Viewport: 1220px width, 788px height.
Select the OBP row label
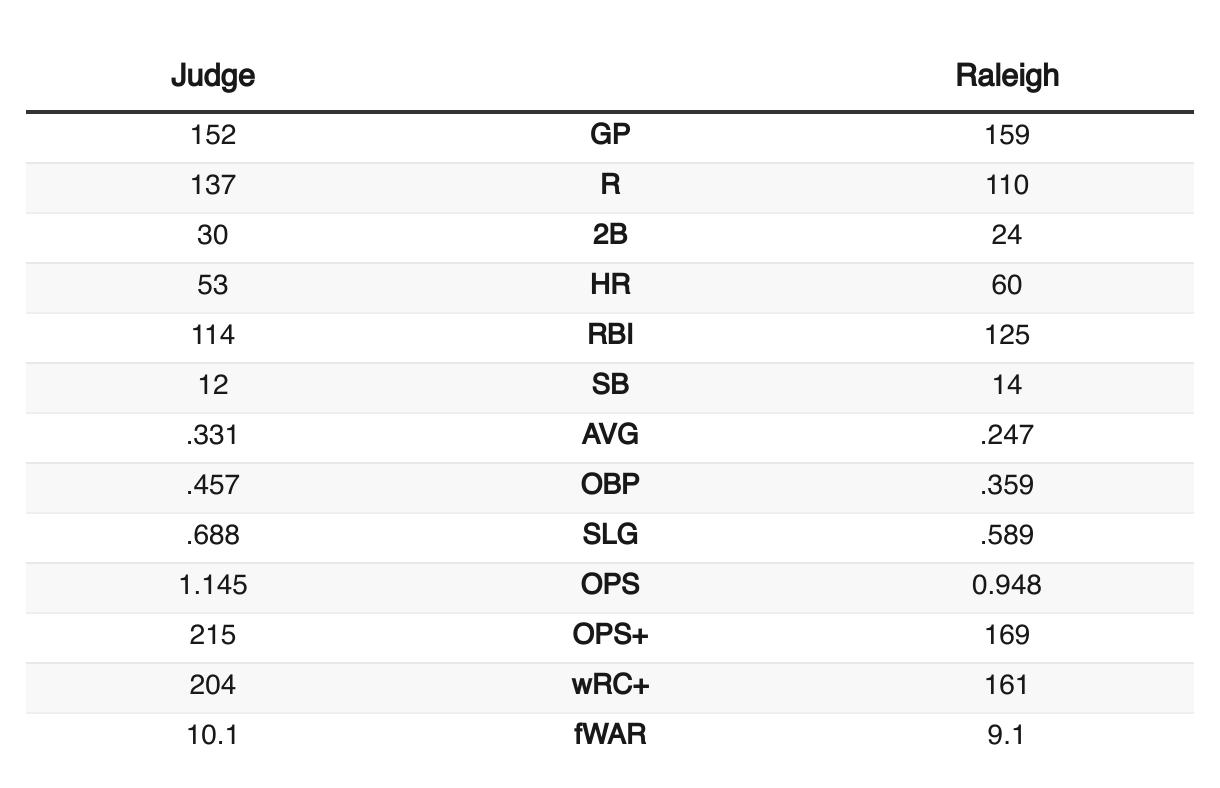pyautogui.click(x=610, y=485)
